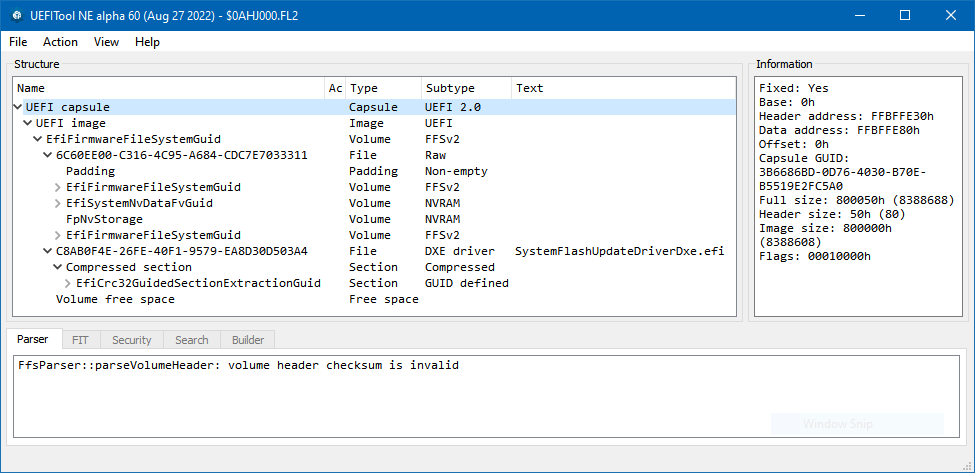Click the Data address line in Information
Viewport: 975px width, 473px height.
pyautogui.click(x=839, y=130)
